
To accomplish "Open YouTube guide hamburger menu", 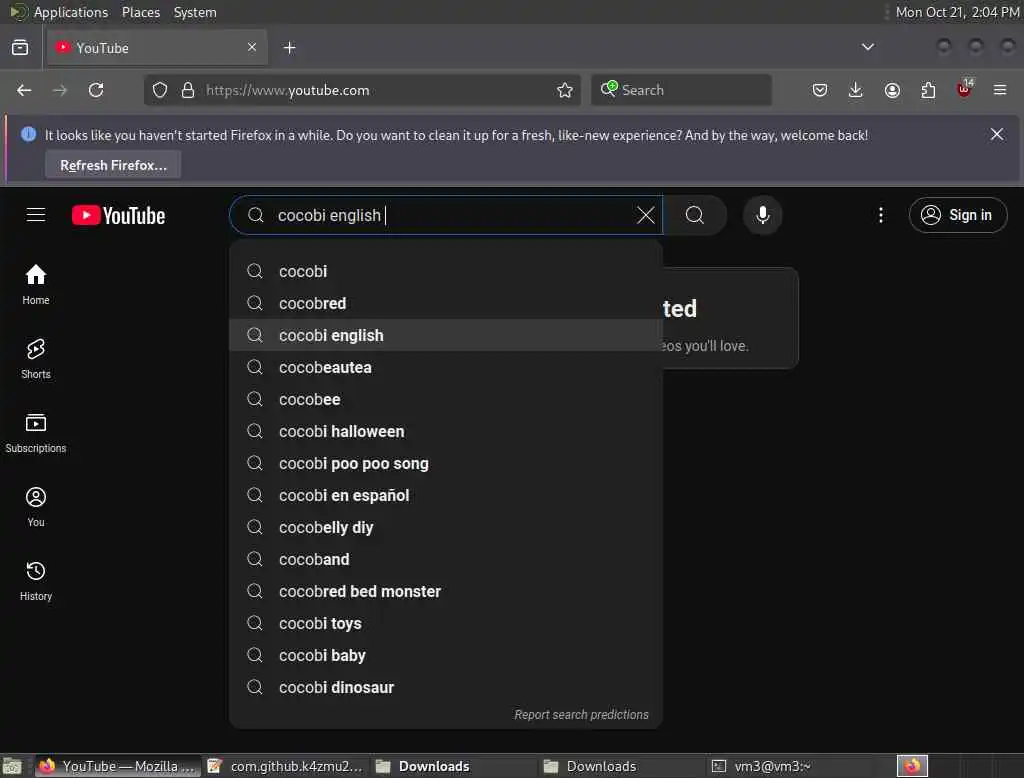I will tap(36, 215).
